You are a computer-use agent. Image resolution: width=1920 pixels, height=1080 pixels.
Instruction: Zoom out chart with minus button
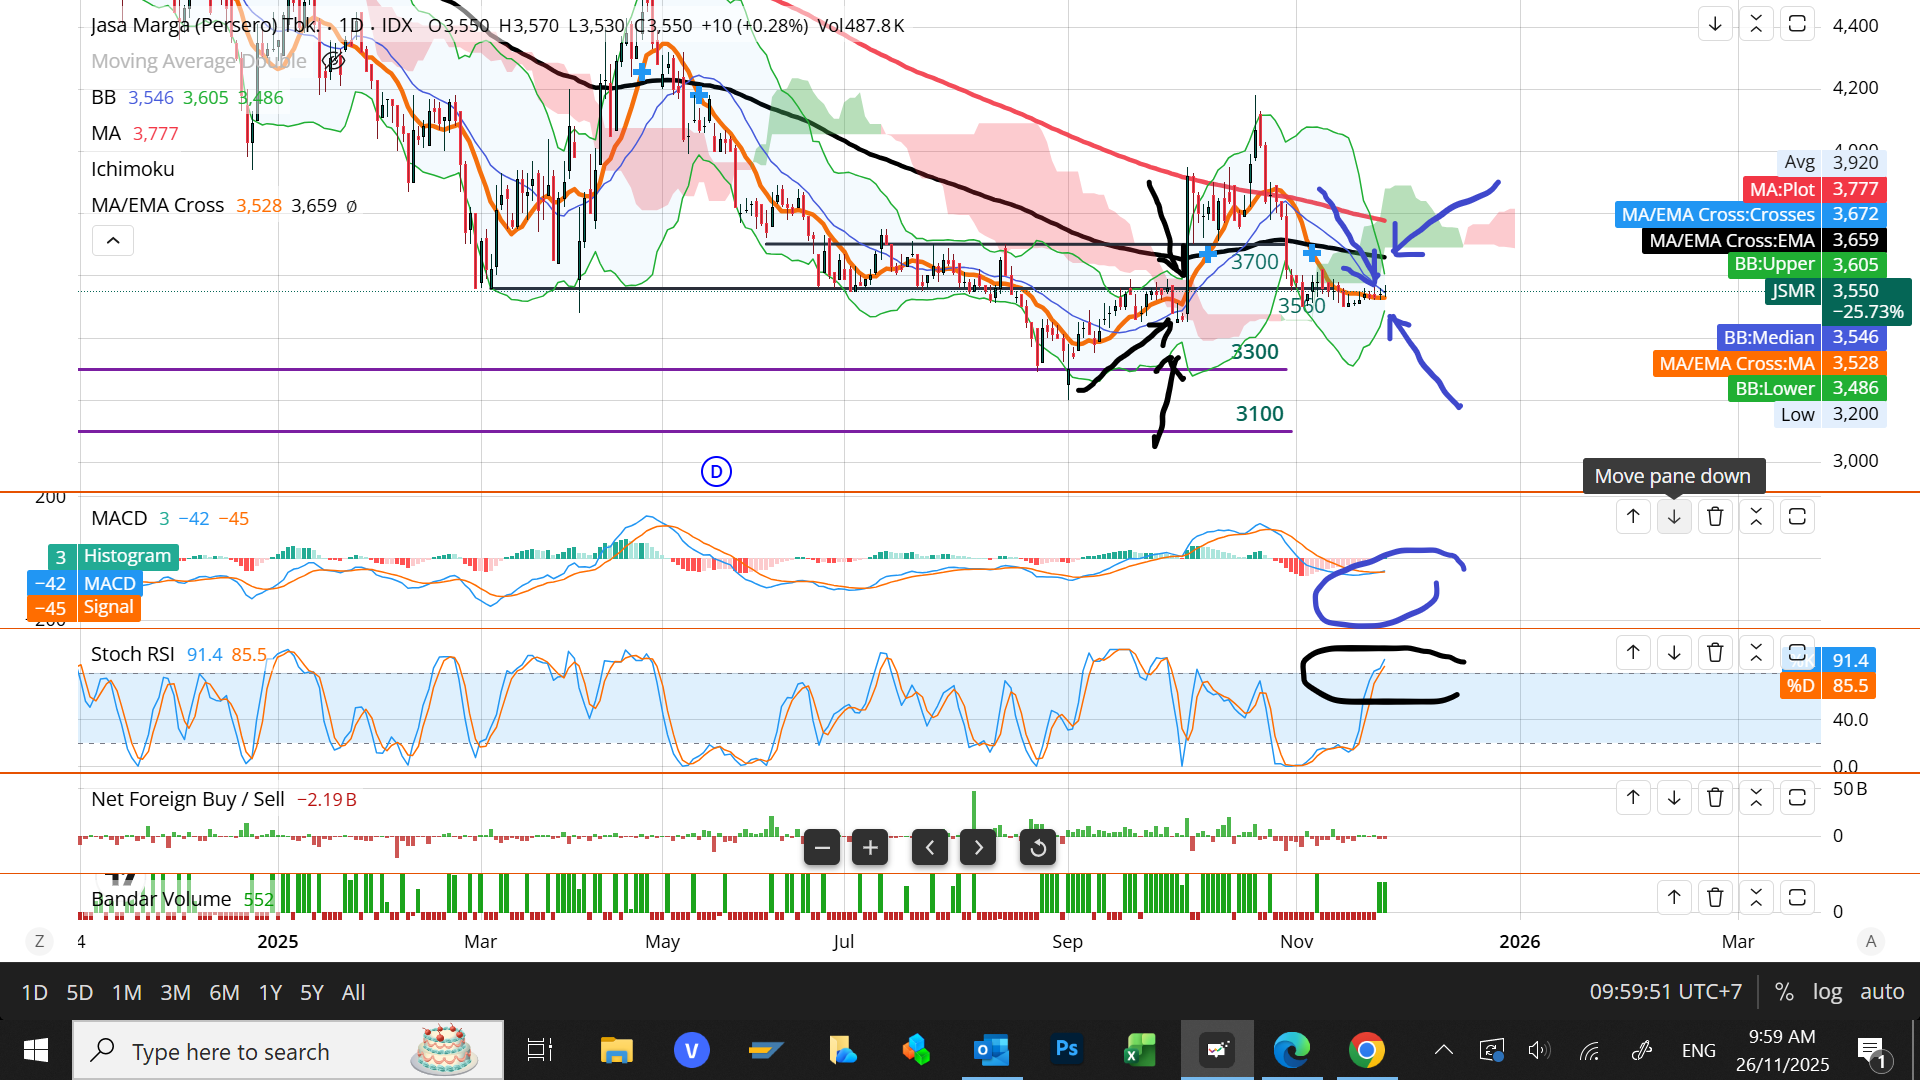(822, 848)
